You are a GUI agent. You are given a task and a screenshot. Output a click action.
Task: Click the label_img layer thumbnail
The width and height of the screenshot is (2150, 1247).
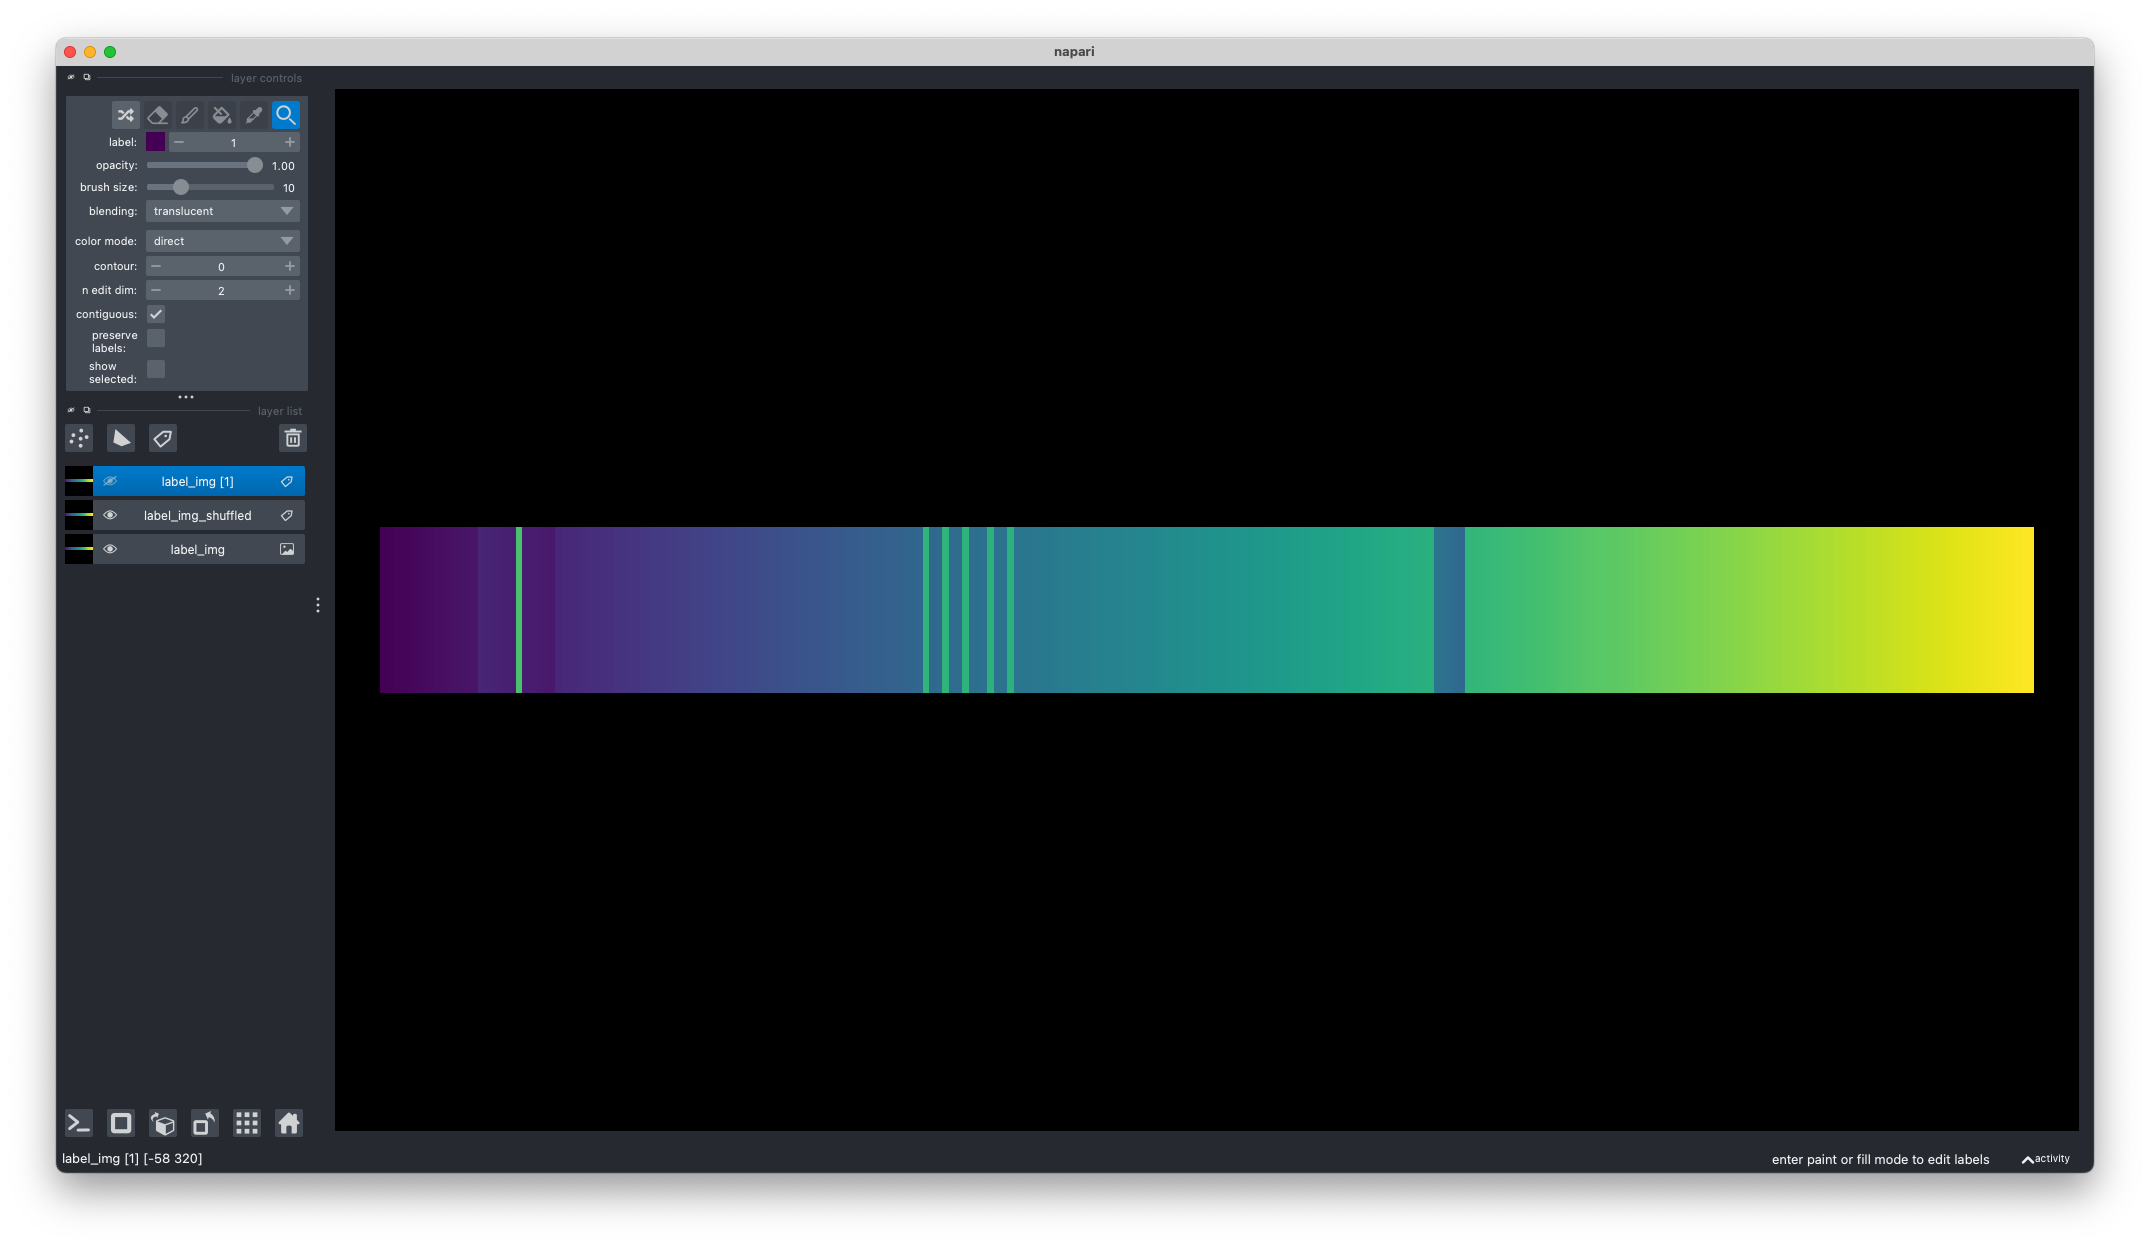pyautogui.click(x=79, y=549)
